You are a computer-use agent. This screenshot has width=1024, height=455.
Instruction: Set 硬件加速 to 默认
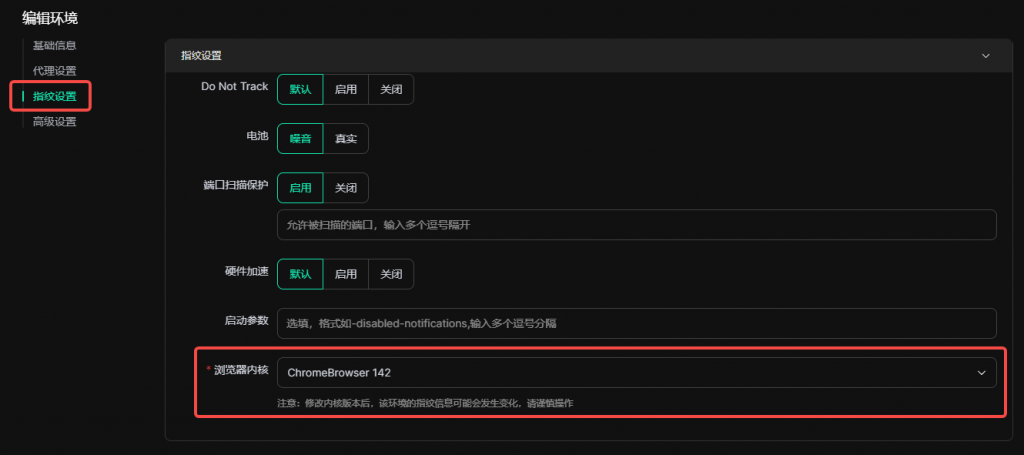300,274
